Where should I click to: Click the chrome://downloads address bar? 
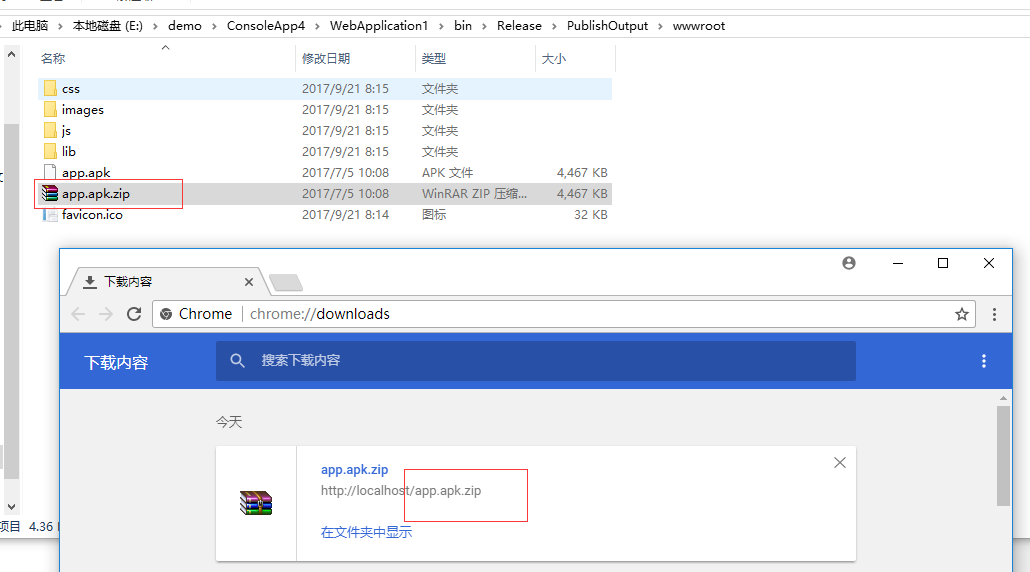pyautogui.click(x=564, y=314)
